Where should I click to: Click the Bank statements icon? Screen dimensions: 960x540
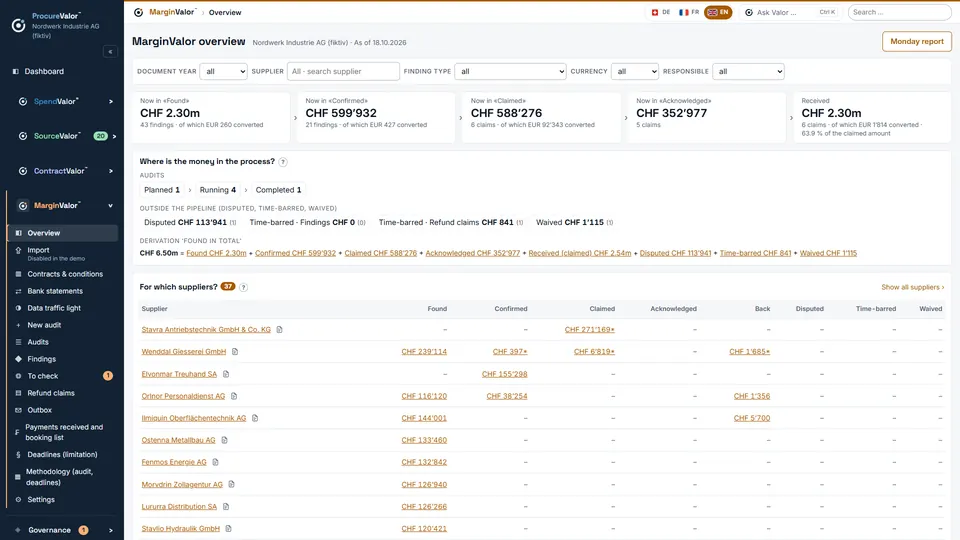[x=18, y=291]
